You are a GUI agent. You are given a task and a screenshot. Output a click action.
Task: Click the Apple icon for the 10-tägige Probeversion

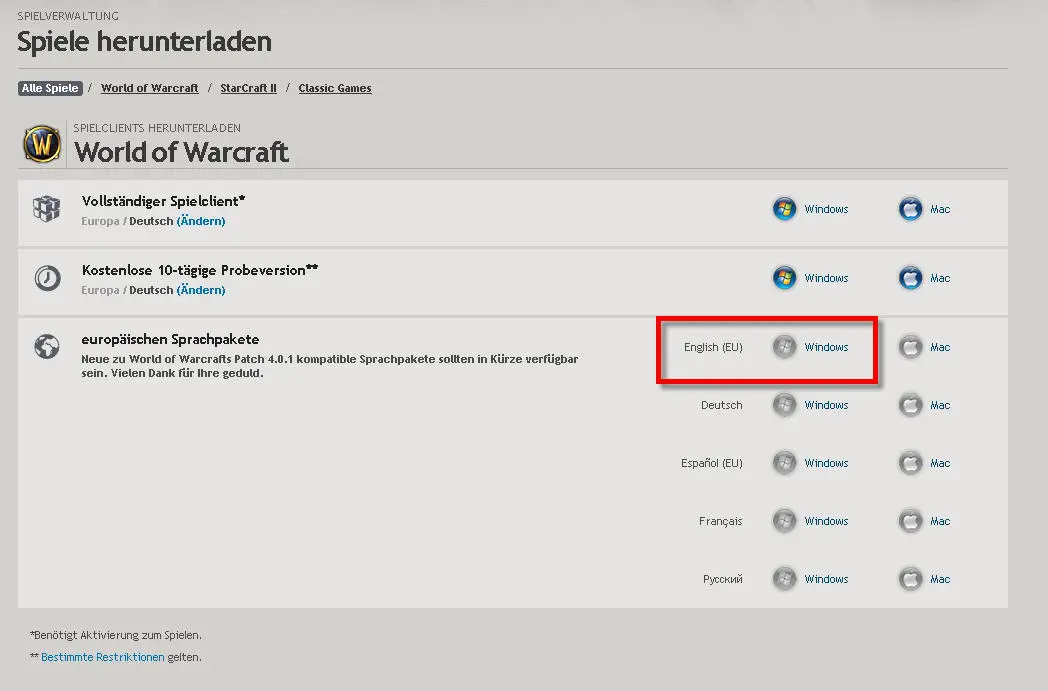pos(910,278)
